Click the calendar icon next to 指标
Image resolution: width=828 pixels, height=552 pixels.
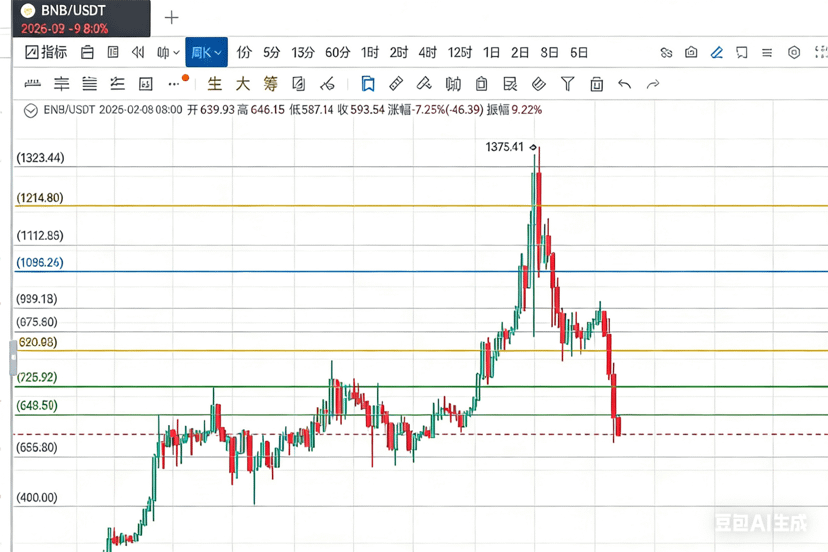click(87, 52)
